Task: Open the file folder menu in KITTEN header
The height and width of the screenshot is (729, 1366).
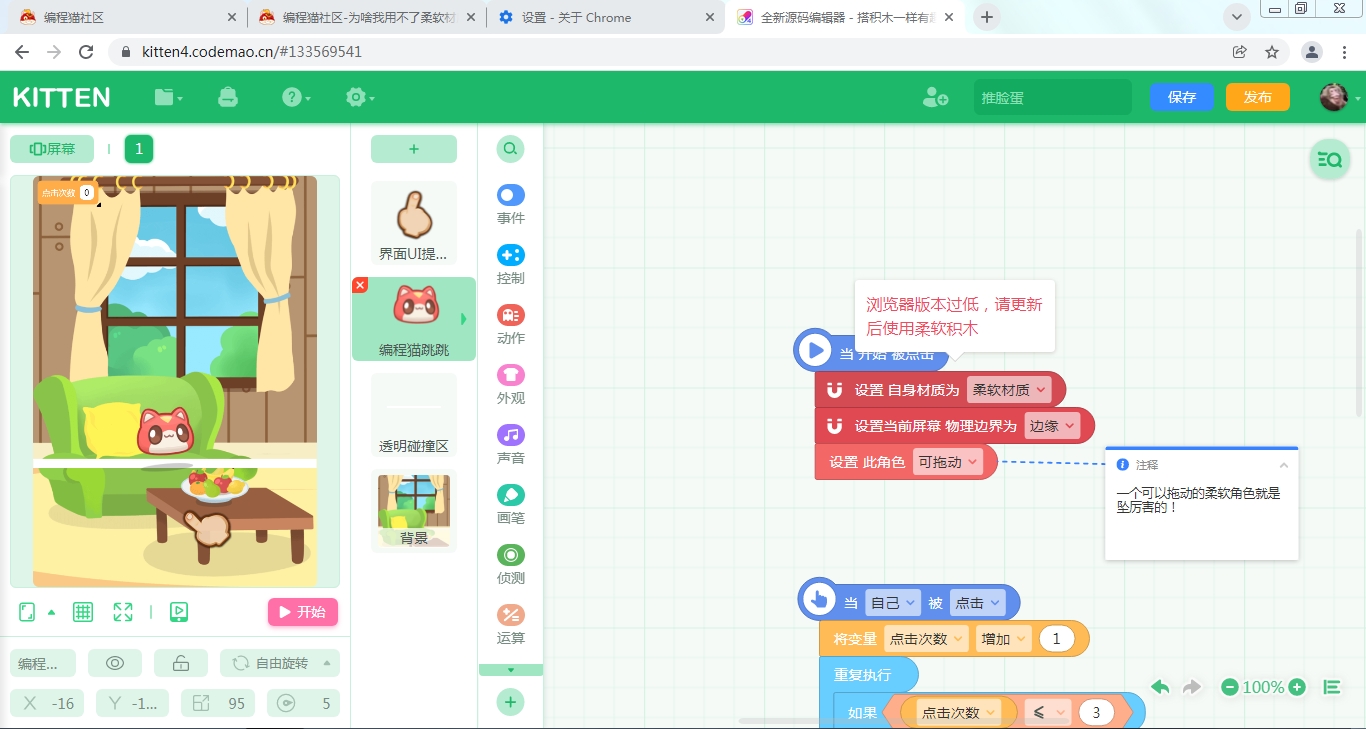Action: point(168,97)
